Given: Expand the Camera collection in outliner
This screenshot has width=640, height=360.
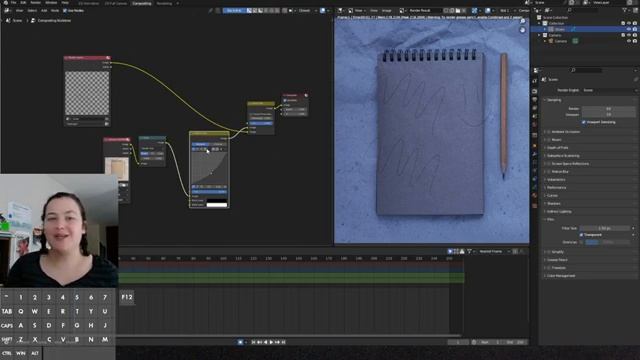Looking at the screenshot, I should (540, 36).
